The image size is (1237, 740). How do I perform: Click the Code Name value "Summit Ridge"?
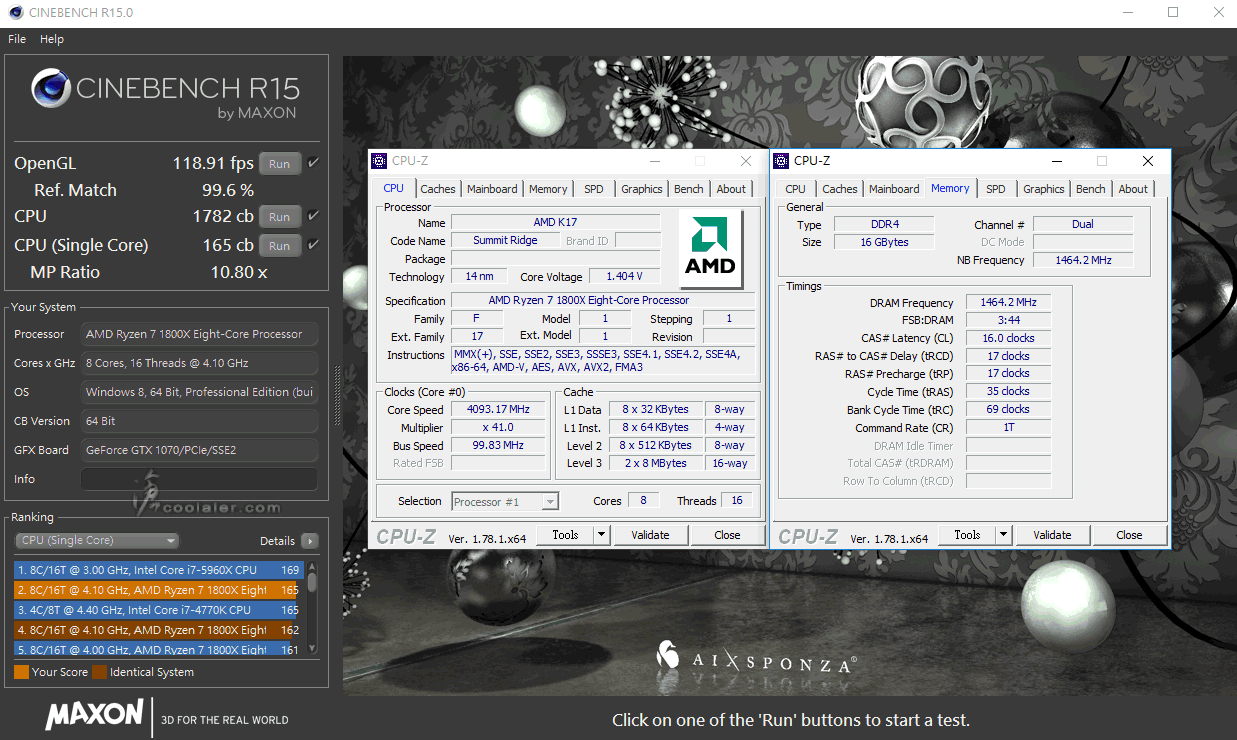click(x=505, y=240)
